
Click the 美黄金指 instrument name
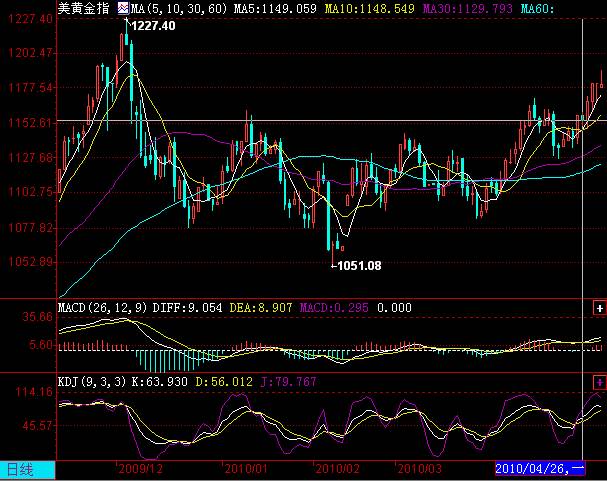84,8
